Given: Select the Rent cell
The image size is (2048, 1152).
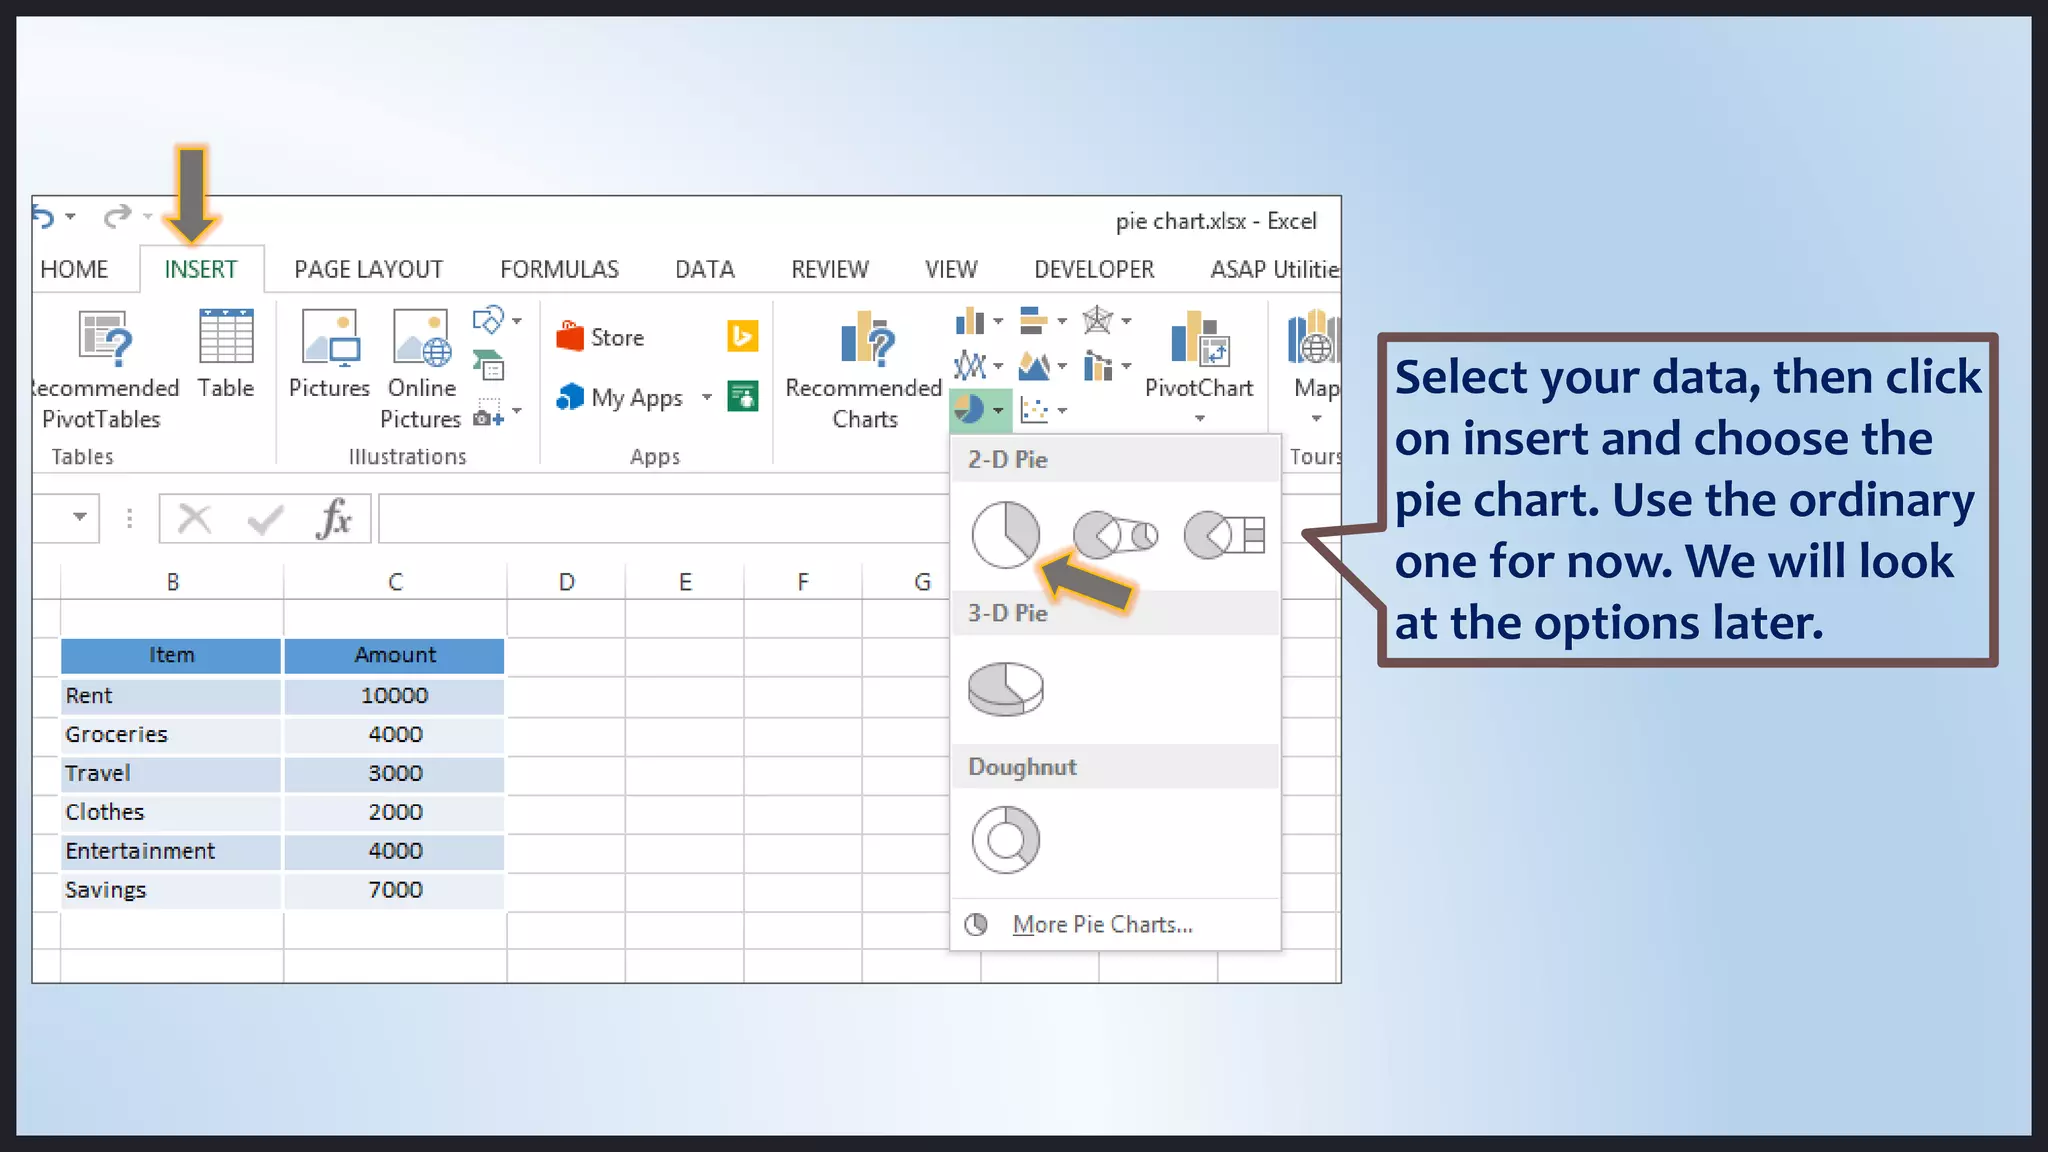Looking at the screenshot, I should click(171, 696).
